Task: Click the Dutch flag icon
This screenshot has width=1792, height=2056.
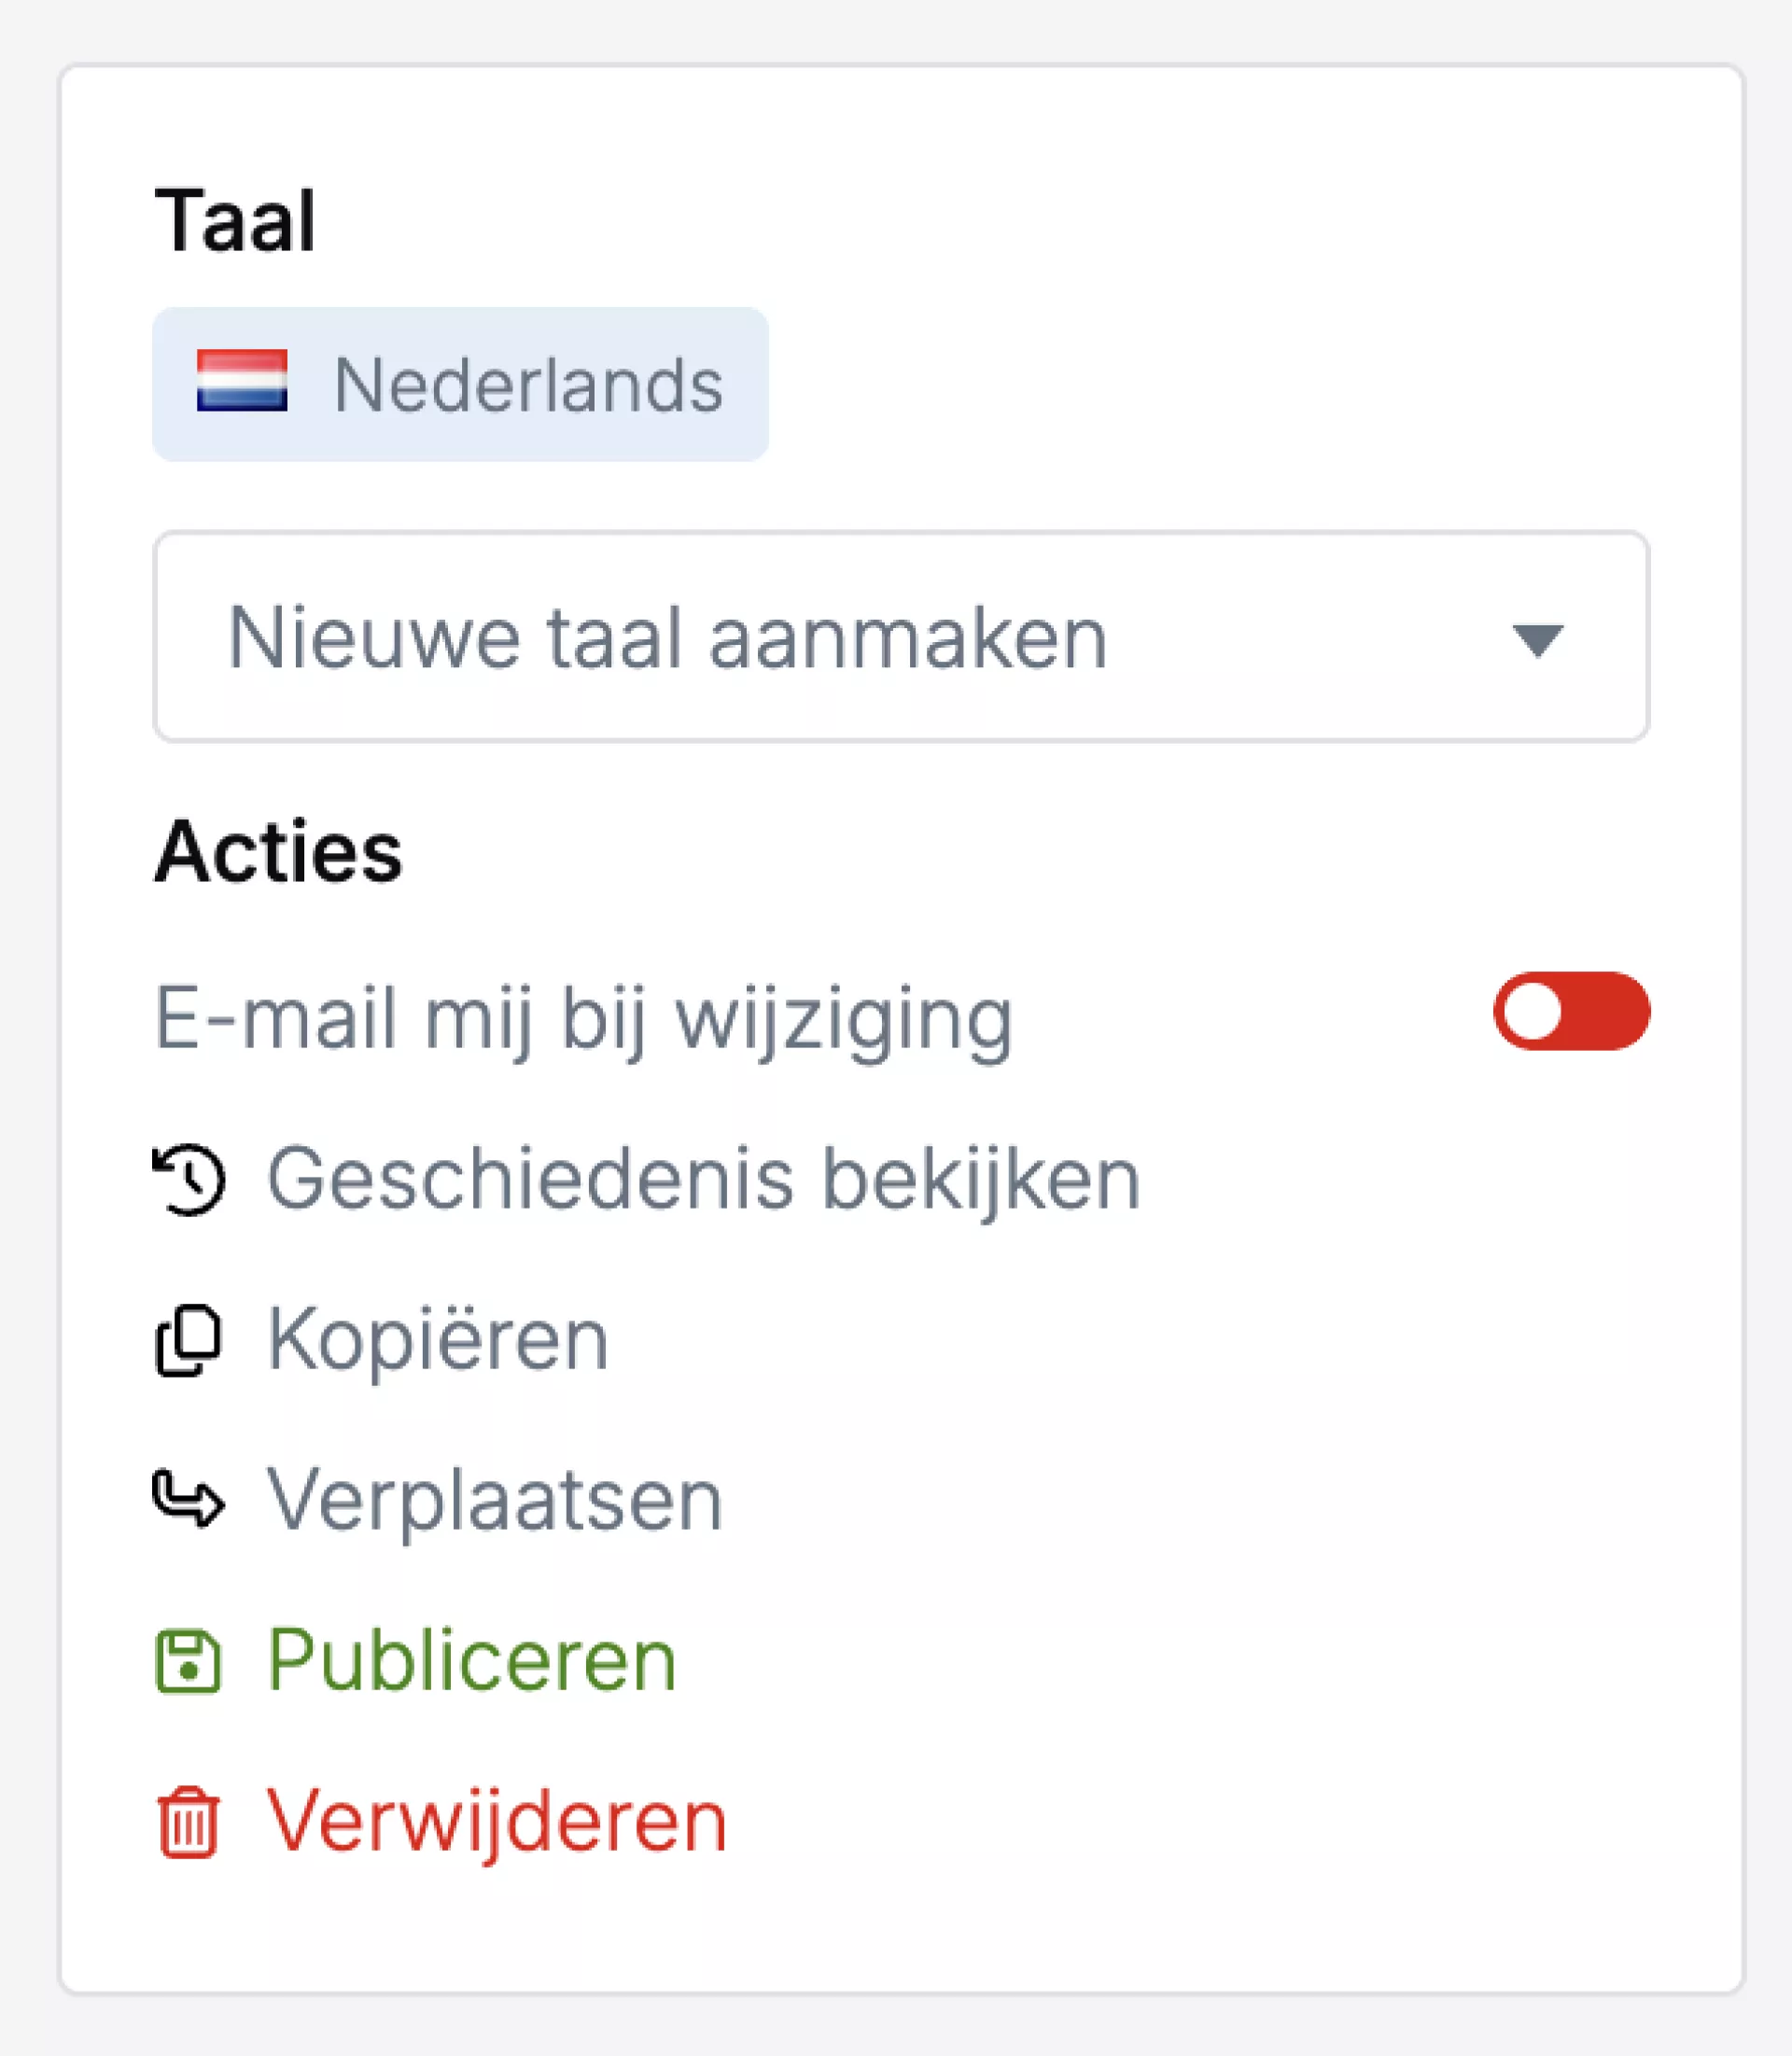Action: point(242,381)
